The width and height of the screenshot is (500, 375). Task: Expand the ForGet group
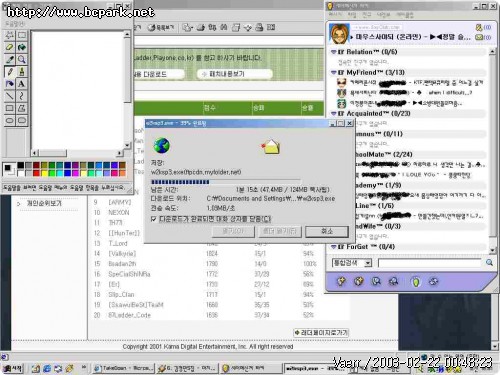[x=333, y=247]
